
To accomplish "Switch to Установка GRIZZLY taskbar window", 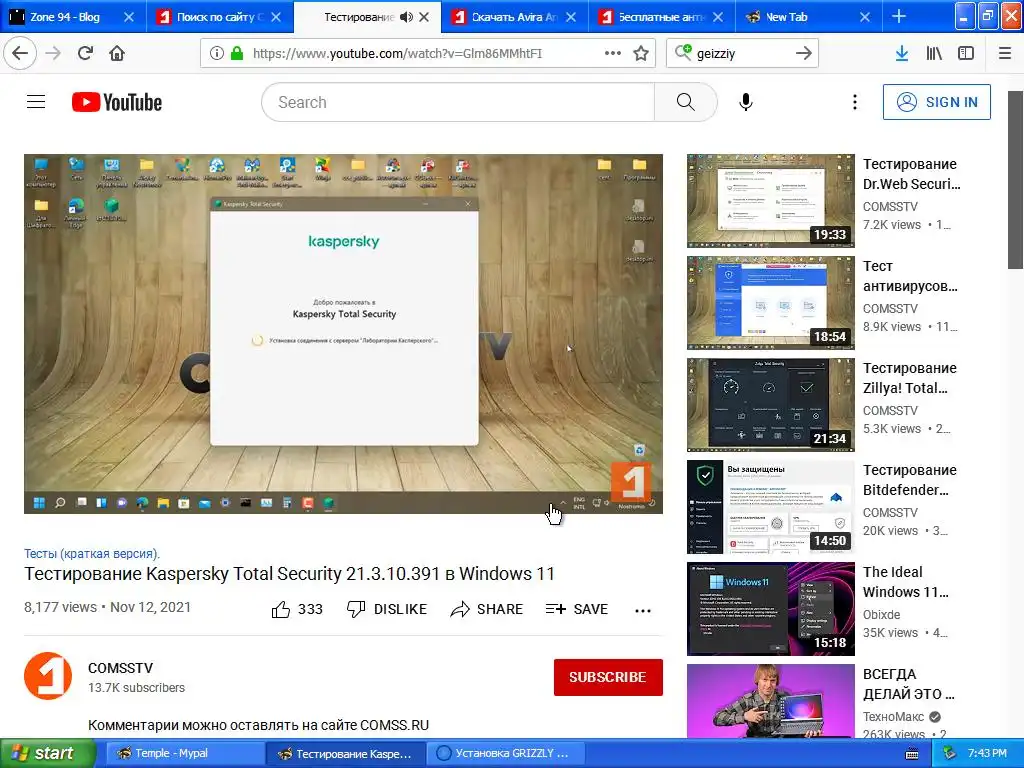I will [507, 753].
